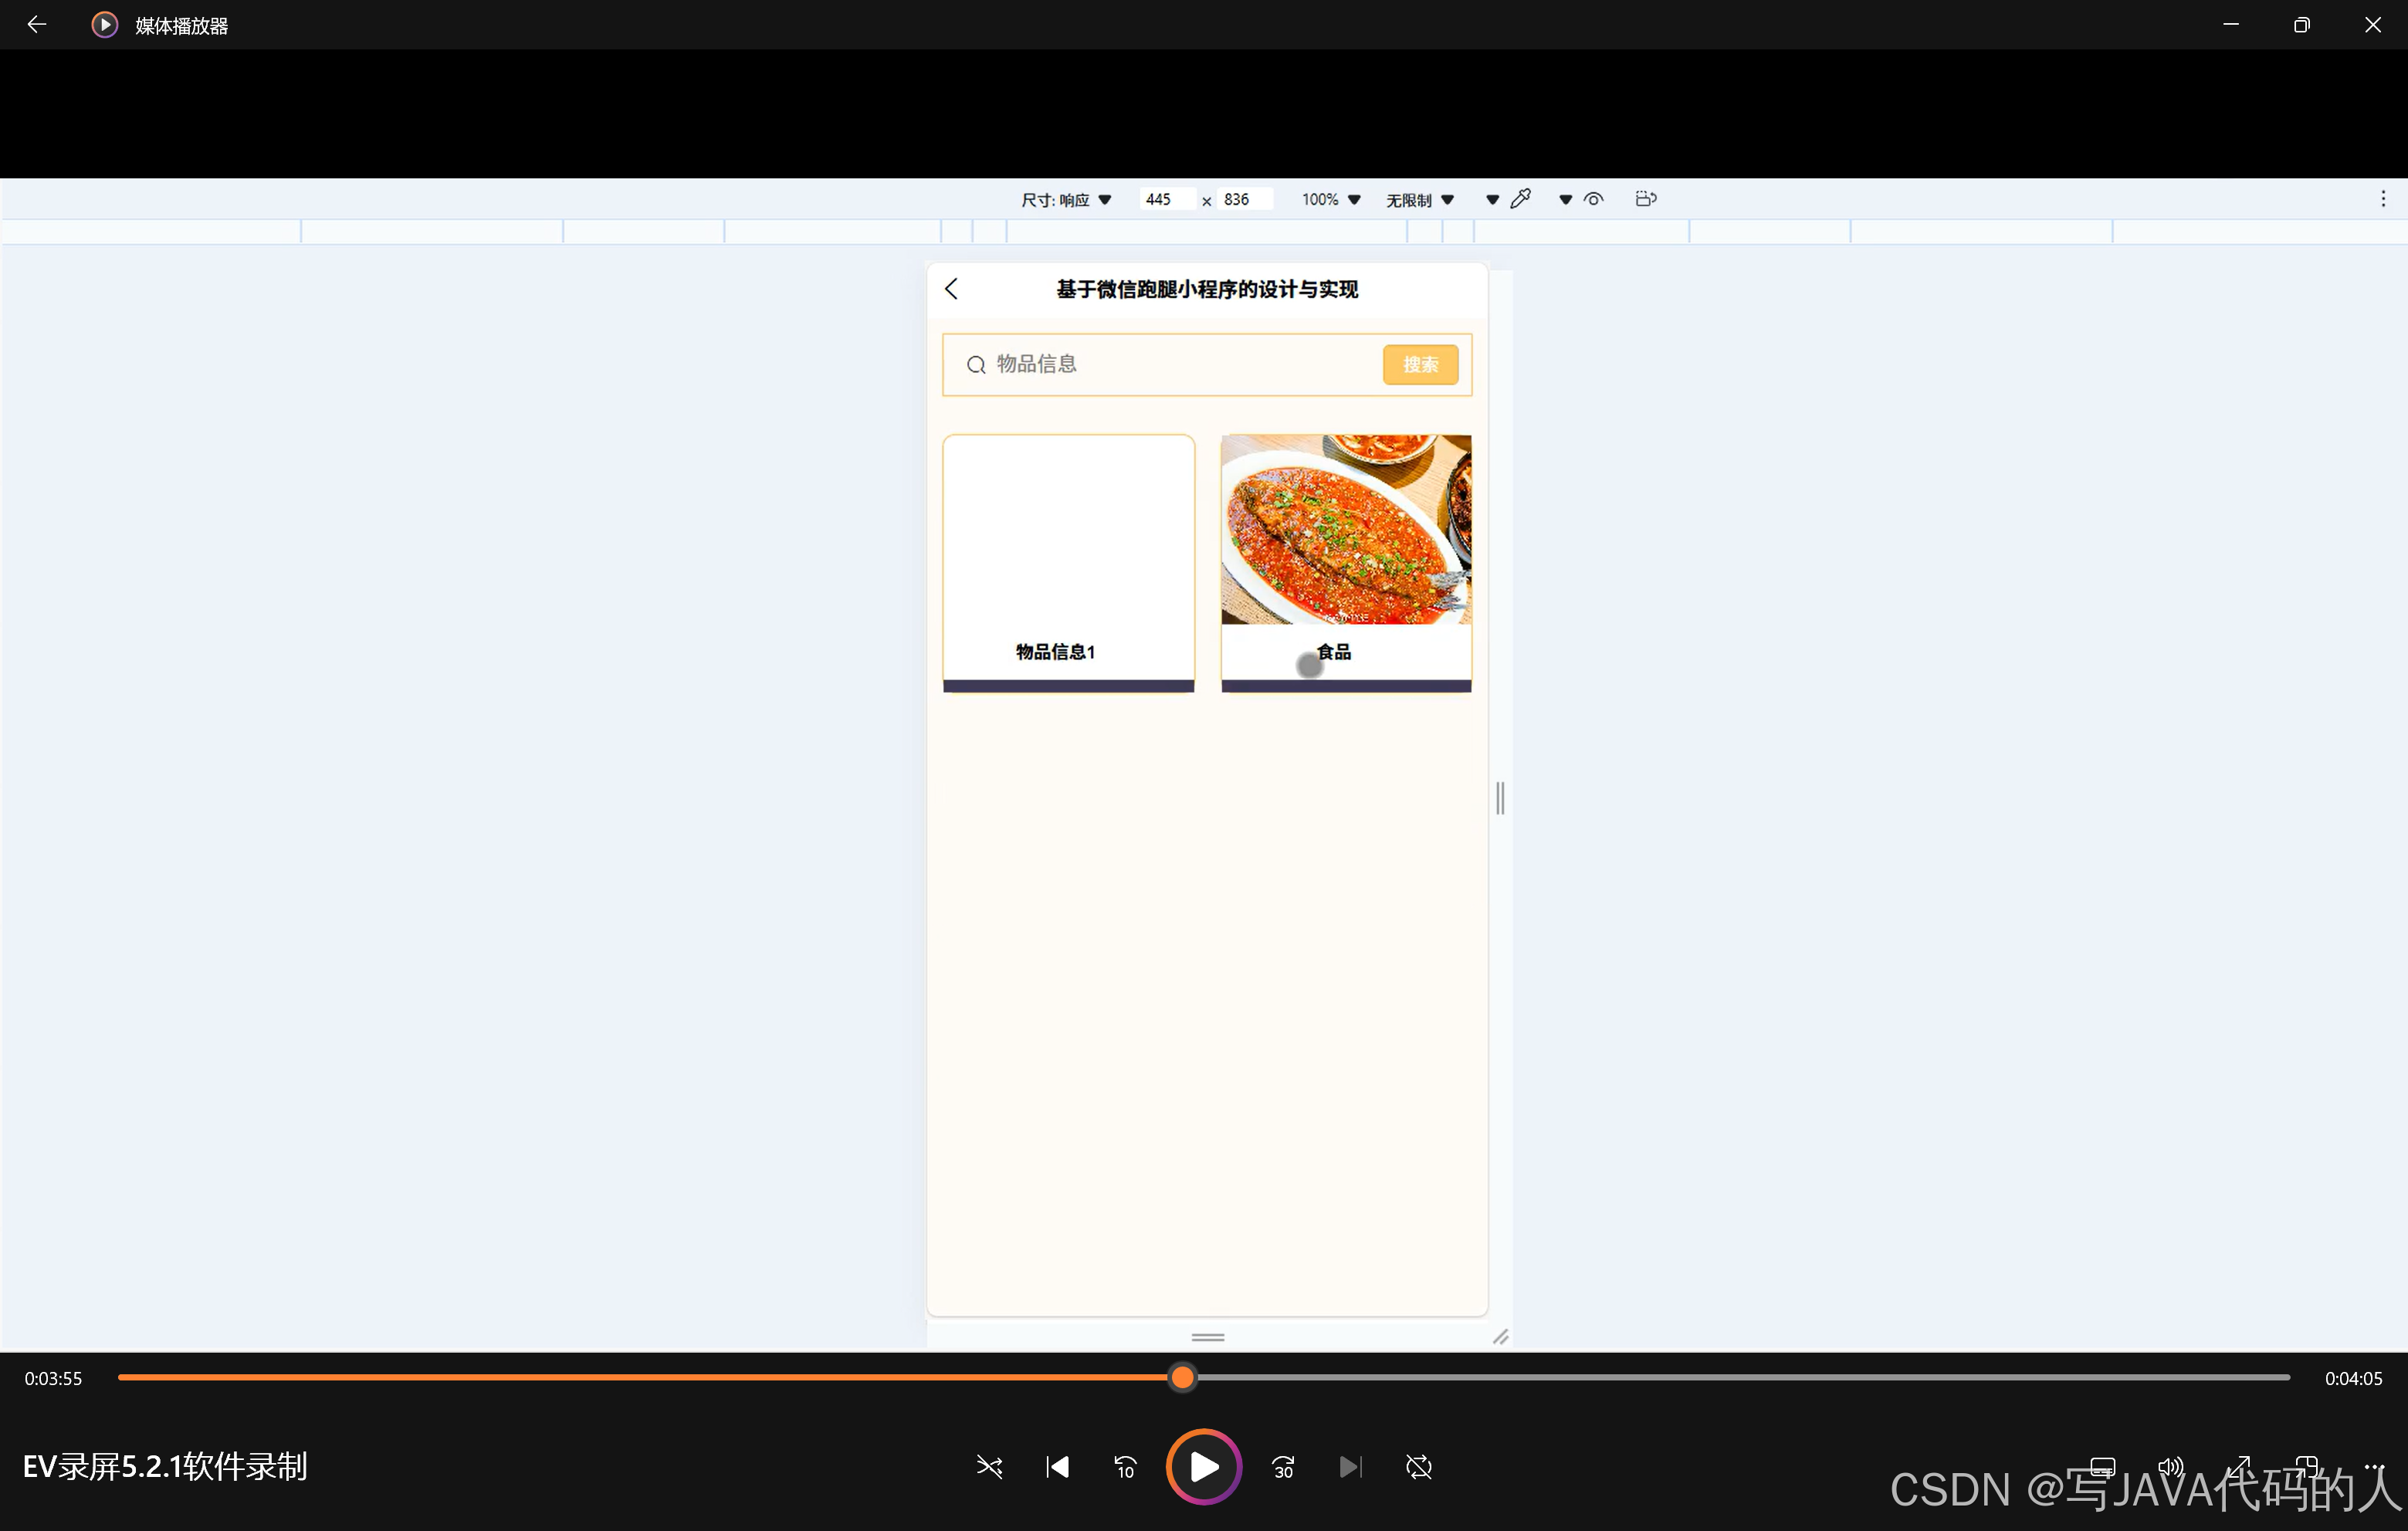Skip to the previous track
The height and width of the screenshot is (1531, 2408).
(1057, 1467)
